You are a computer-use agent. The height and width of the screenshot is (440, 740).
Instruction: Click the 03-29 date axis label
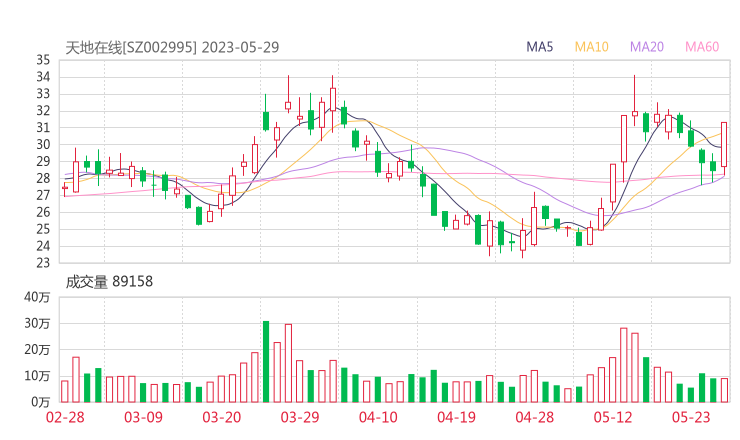[x=300, y=417]
